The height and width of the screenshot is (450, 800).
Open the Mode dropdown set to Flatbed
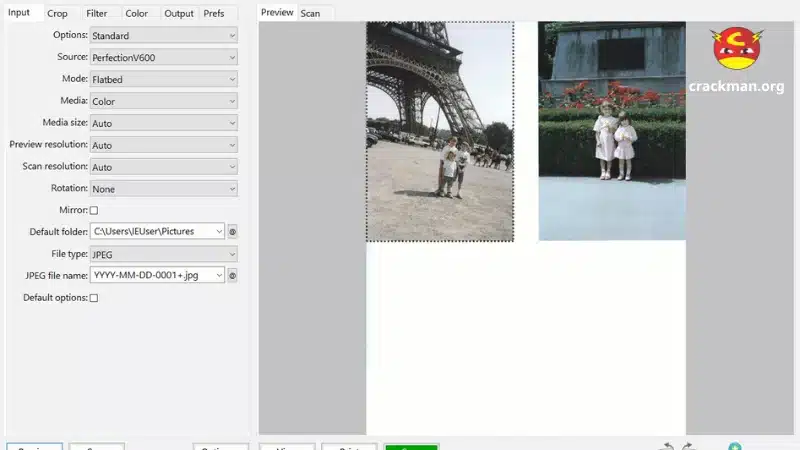coord(163,80)
